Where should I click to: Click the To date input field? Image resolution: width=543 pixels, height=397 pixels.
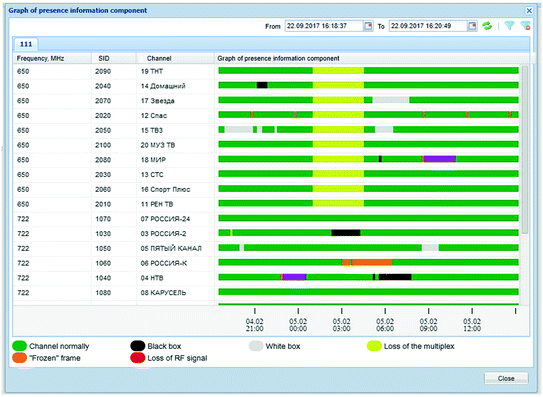click(428, 26)
